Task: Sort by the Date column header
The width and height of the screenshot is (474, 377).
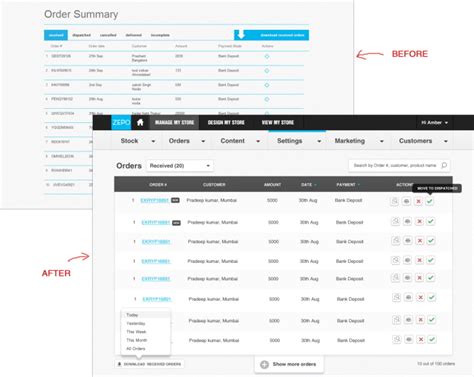Action: tap(308, 184)
